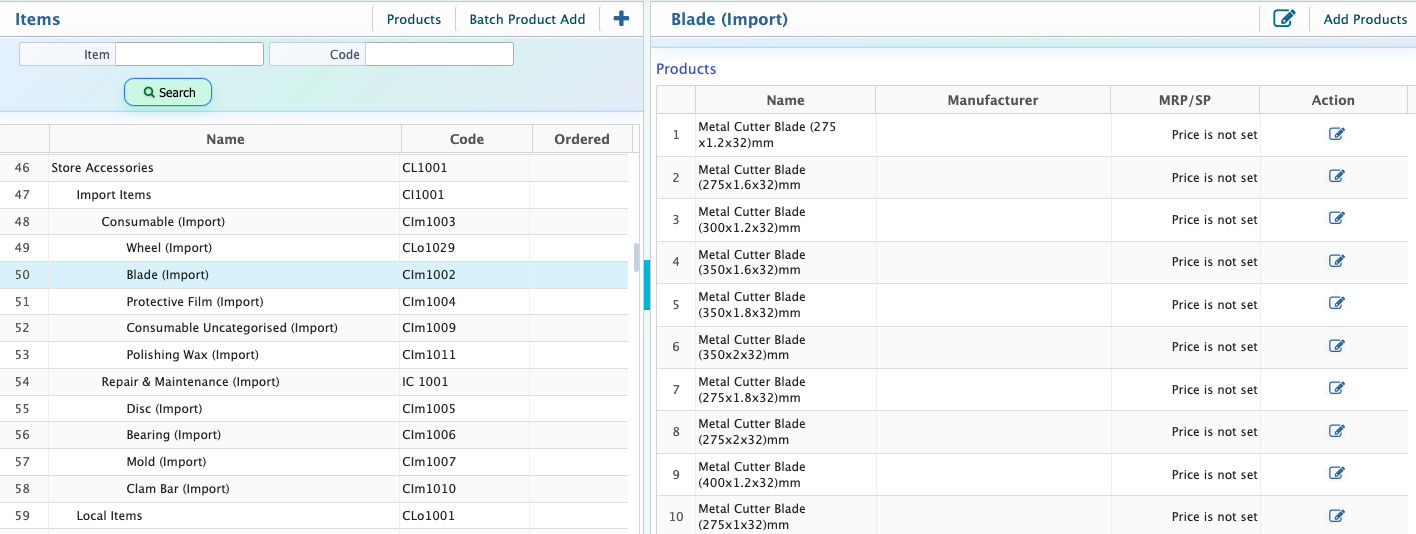Select Clam Bar (Import) row
Image resolution: width=1416 pixels, height=534 pixels.
[314, 489]
